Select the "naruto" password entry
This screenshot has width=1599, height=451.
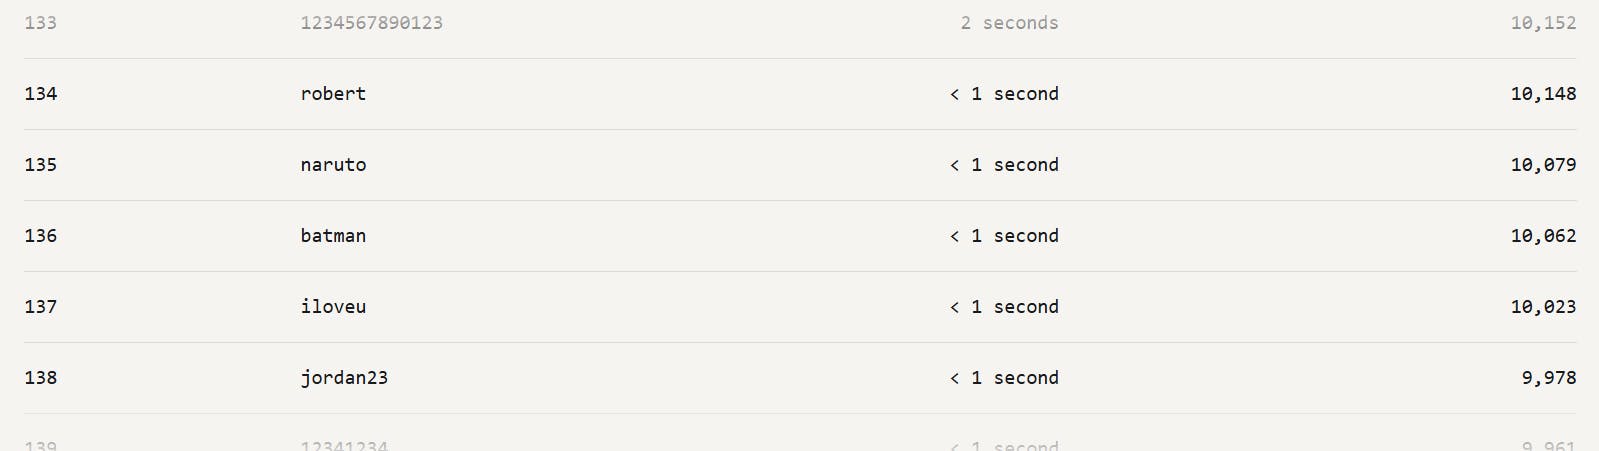pyautogui.click(x=333, y=165)
